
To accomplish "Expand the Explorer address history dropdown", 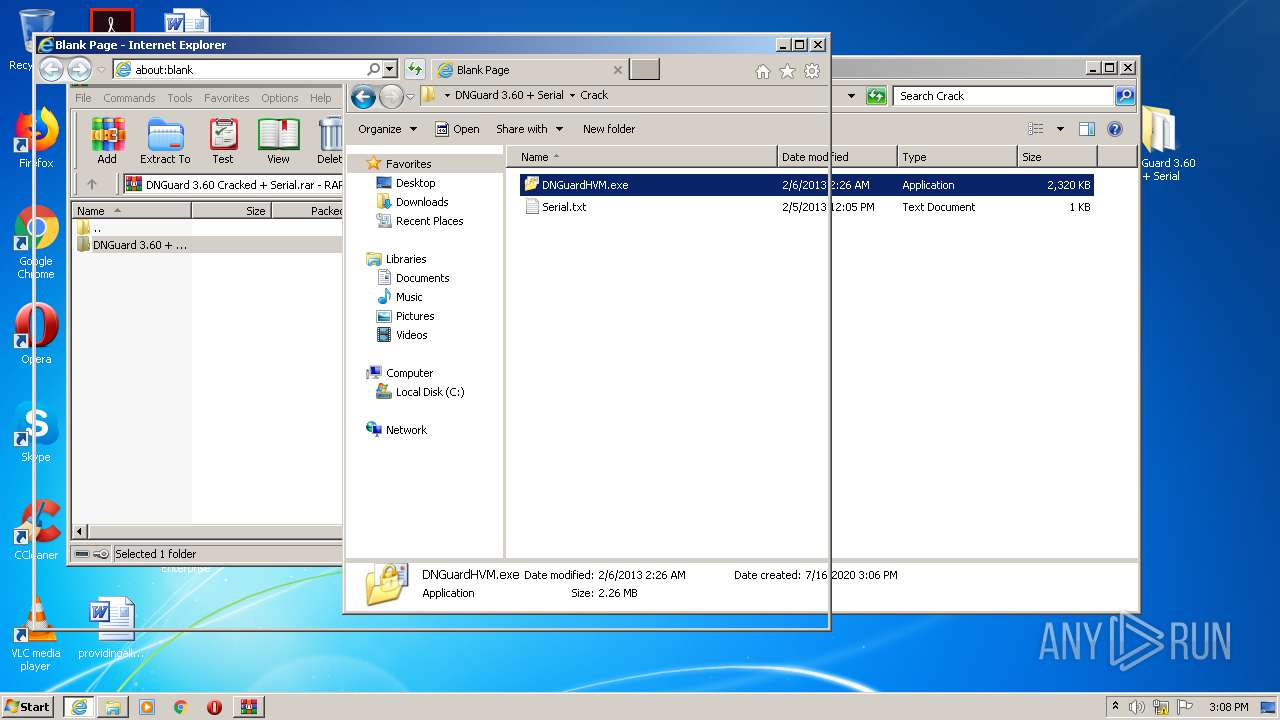I will click(x=851, y=96).
